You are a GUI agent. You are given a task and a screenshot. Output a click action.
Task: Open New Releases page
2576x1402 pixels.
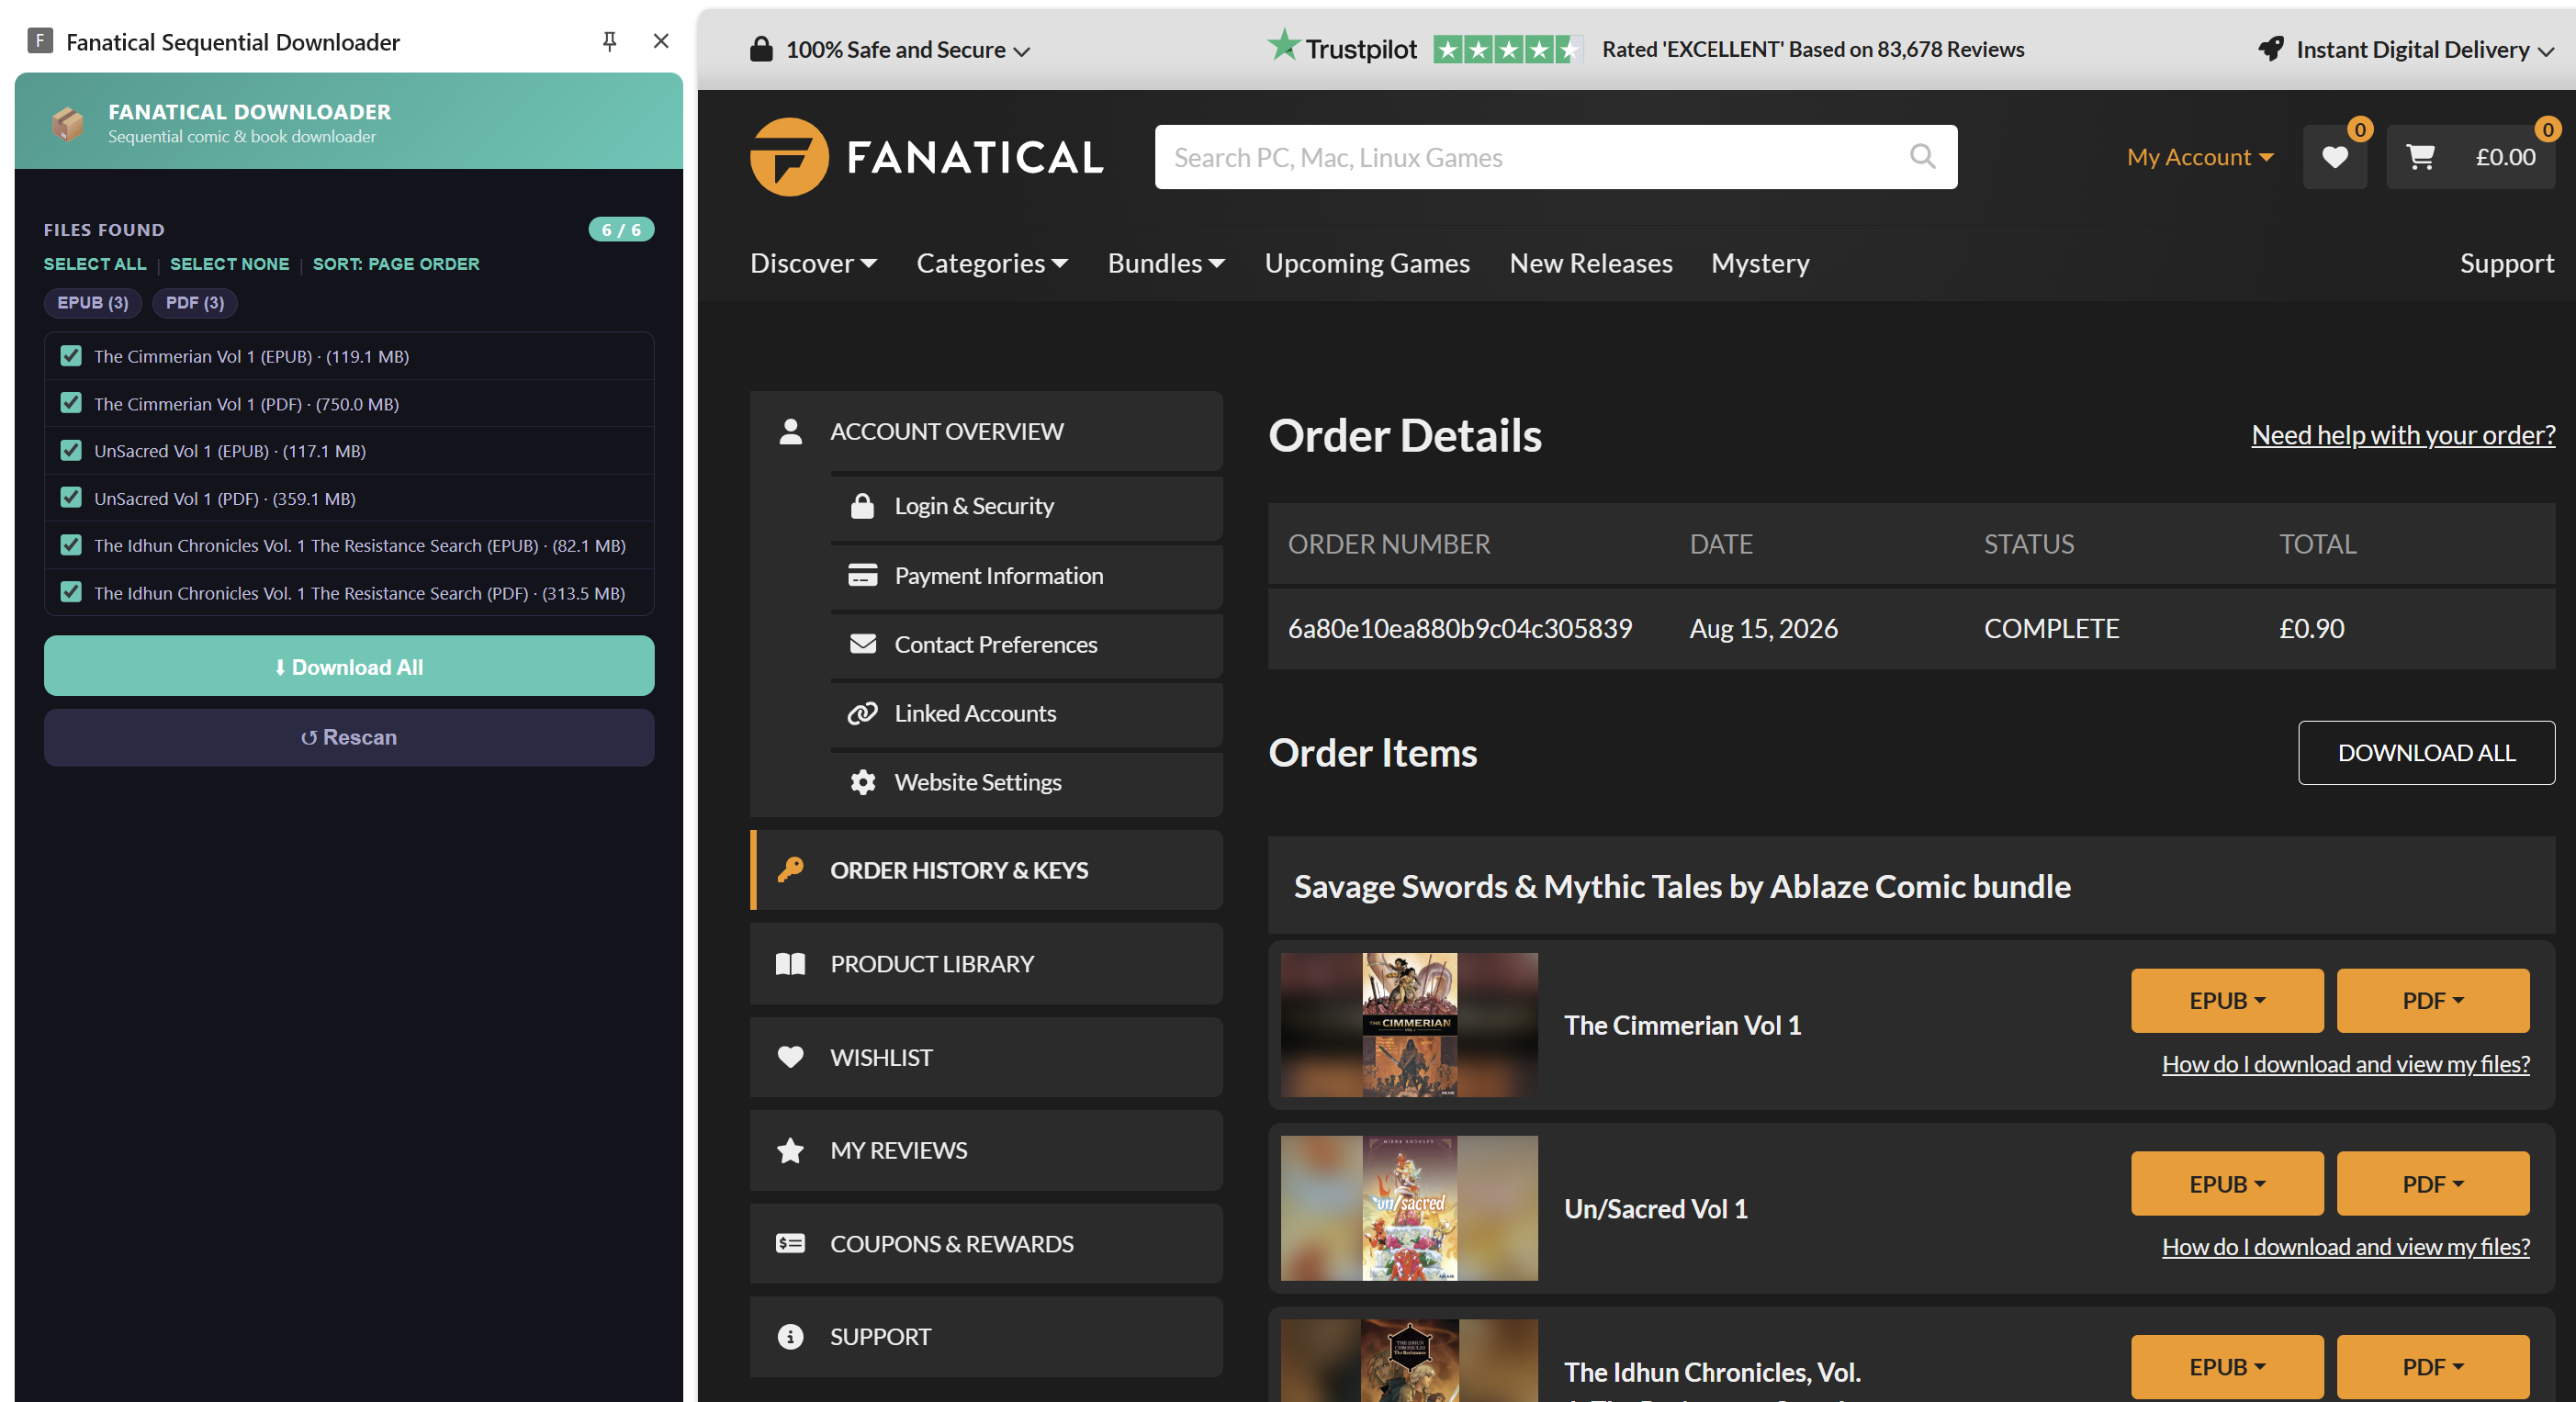pyautogui.click(x=1591, y=263)
